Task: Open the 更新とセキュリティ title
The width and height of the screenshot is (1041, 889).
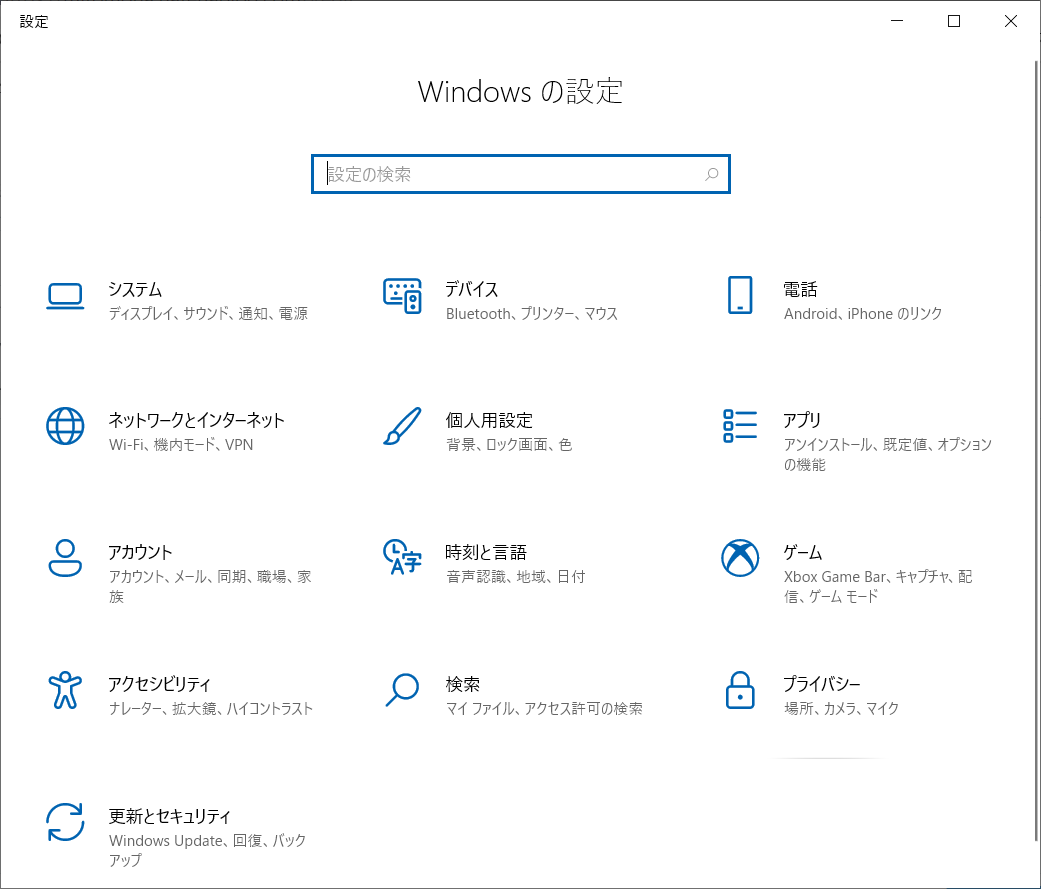Action: click(170, 815)
